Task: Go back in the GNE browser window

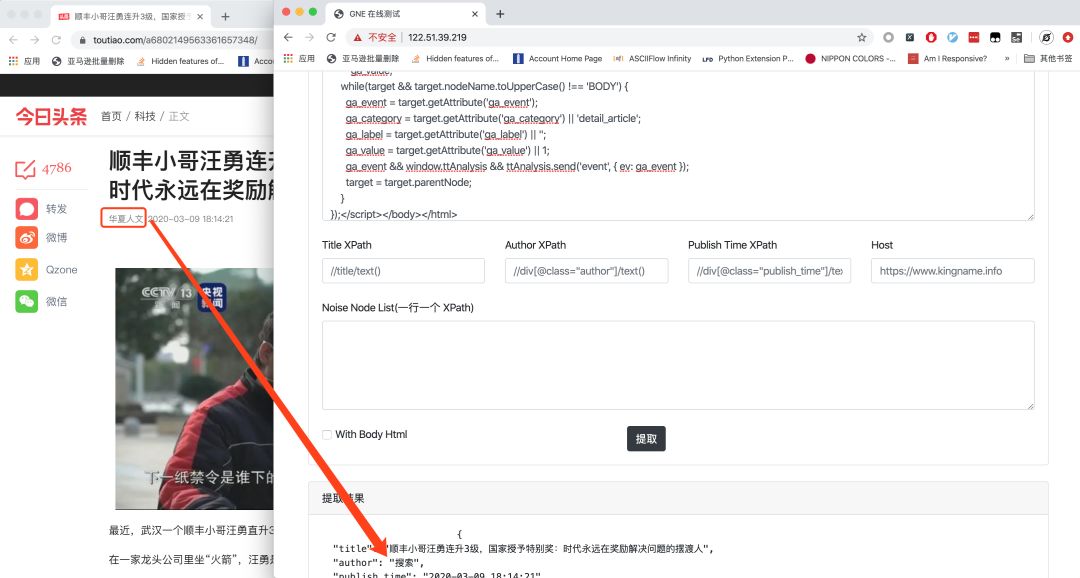Action: click(288, 37)
